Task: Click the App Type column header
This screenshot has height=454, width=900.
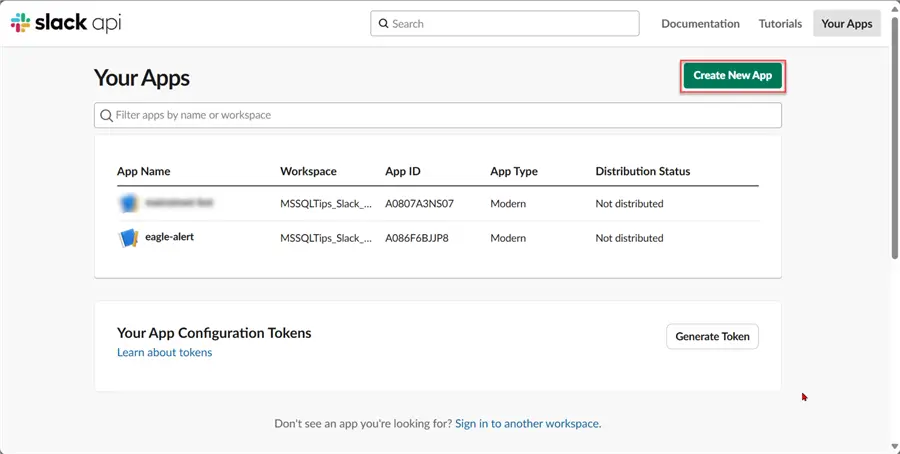Action: 514,171
